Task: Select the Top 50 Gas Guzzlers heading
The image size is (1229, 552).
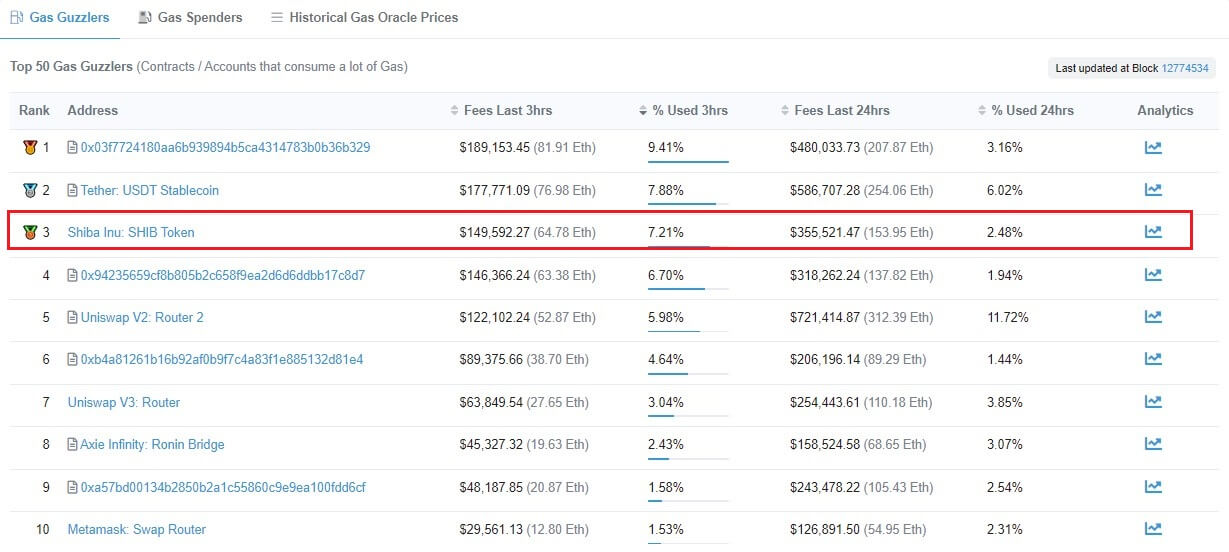Action: [x=71, y=67]
